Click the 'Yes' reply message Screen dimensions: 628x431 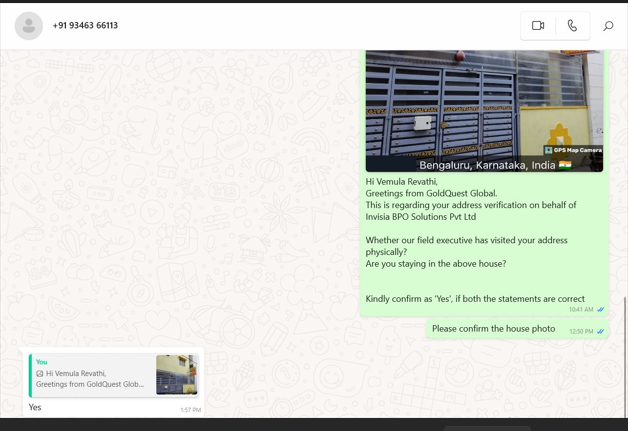(x=36, y=407)
